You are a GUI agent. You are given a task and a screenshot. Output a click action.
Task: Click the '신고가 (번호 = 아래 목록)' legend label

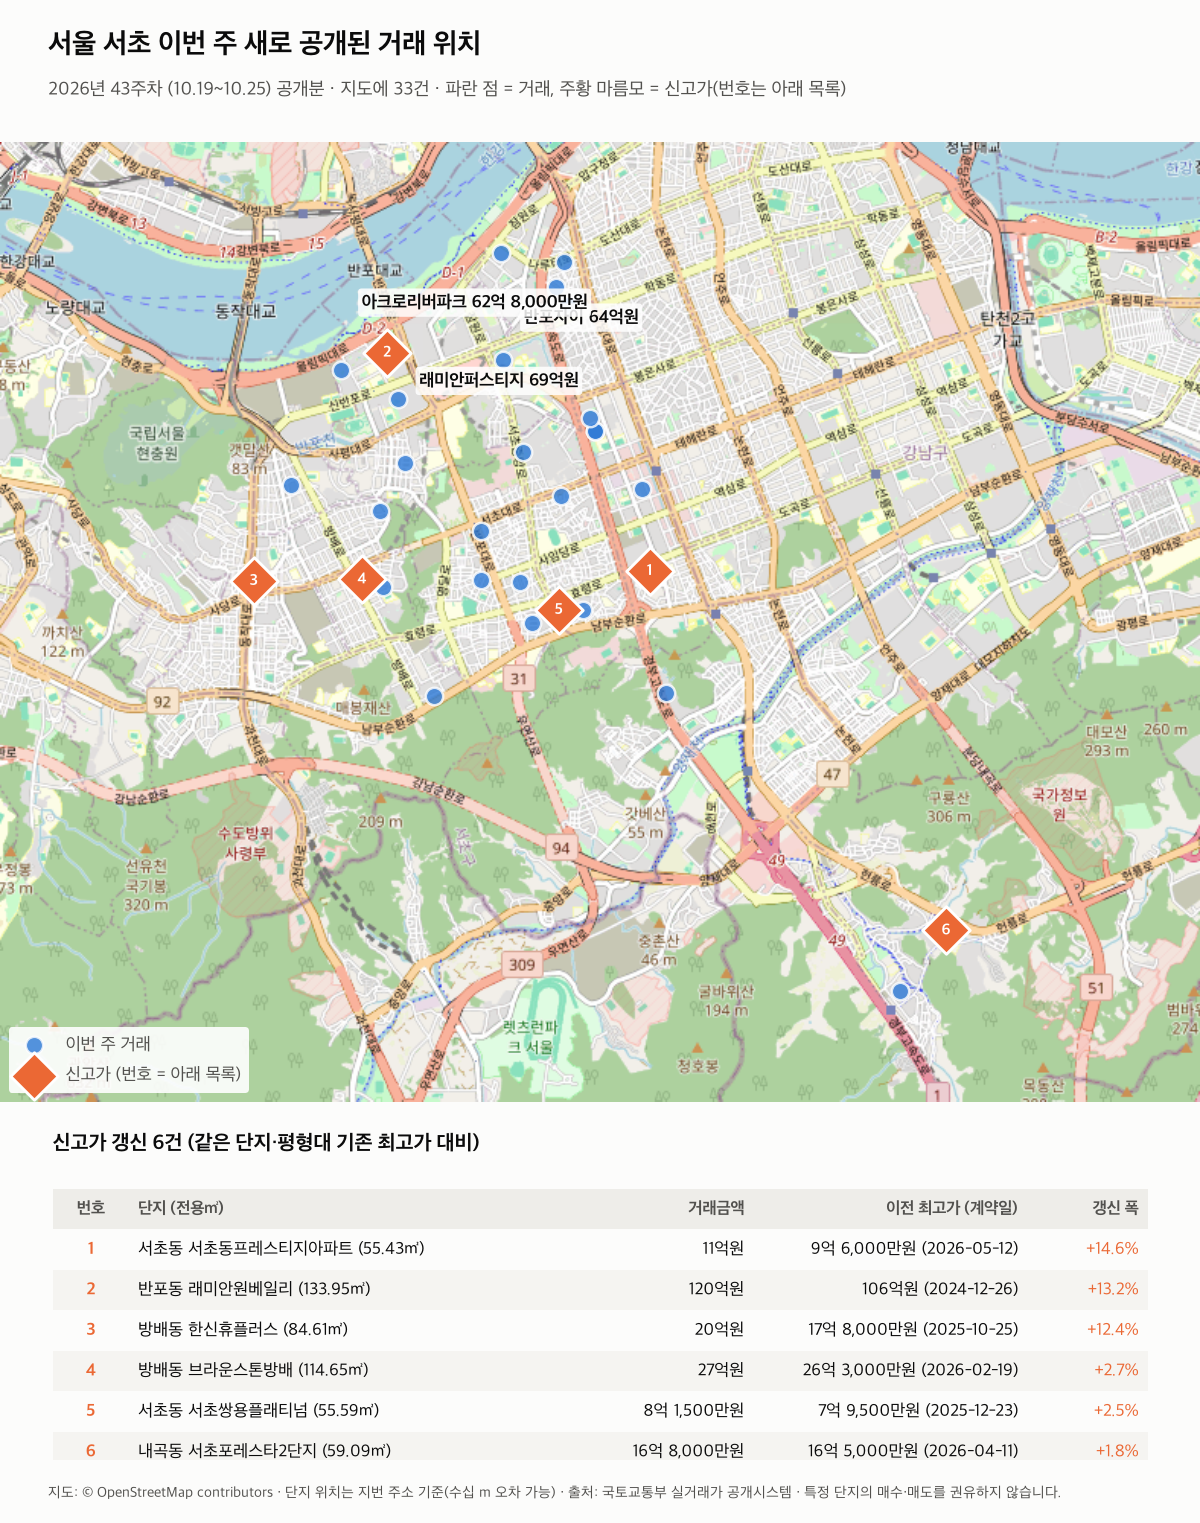tap(153, 1074)
